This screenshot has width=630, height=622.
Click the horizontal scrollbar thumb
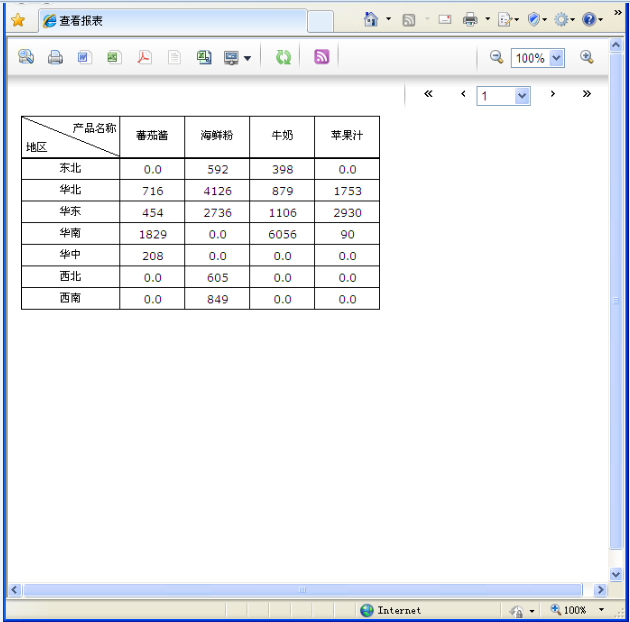tap(303, 590)
